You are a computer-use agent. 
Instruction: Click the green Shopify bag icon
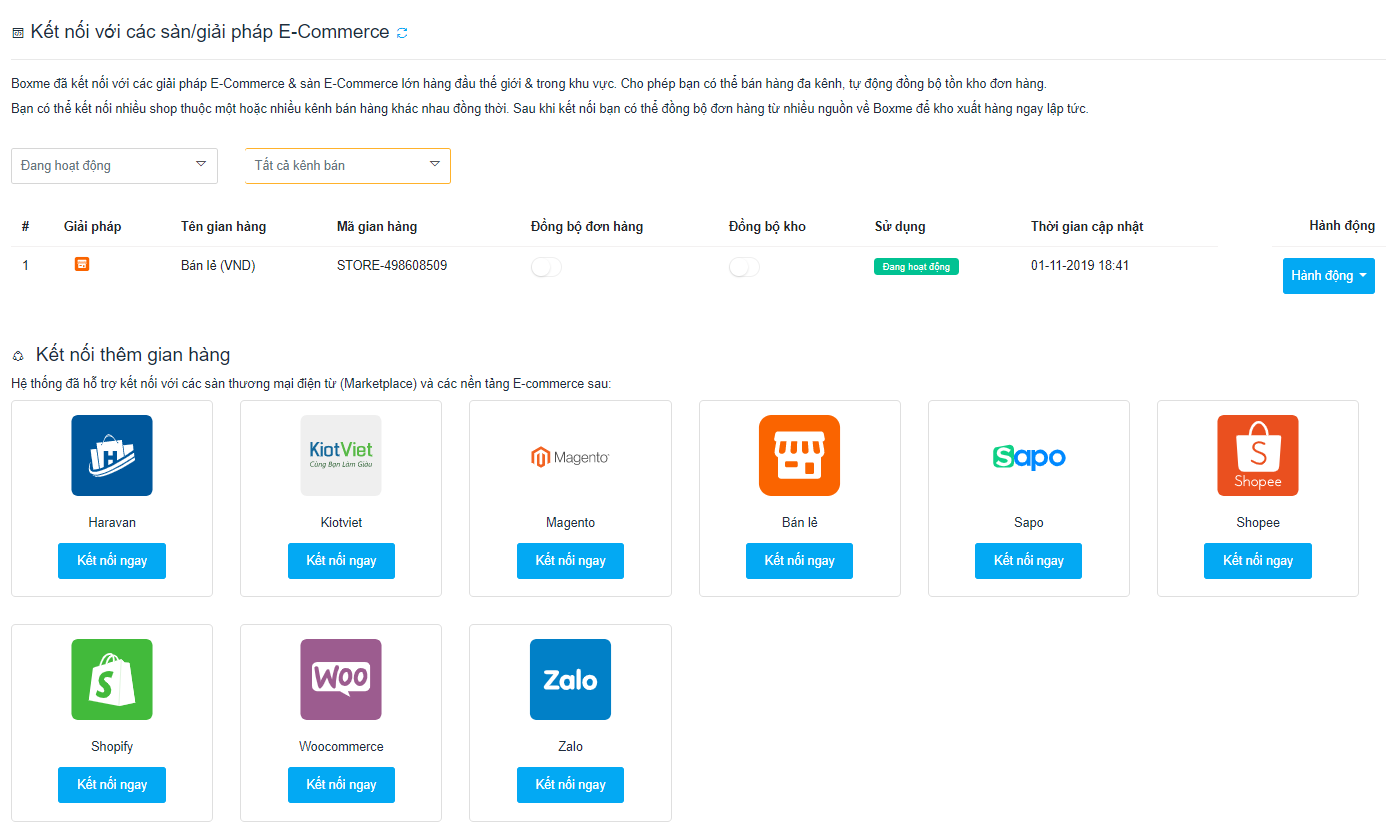[112, 679]
